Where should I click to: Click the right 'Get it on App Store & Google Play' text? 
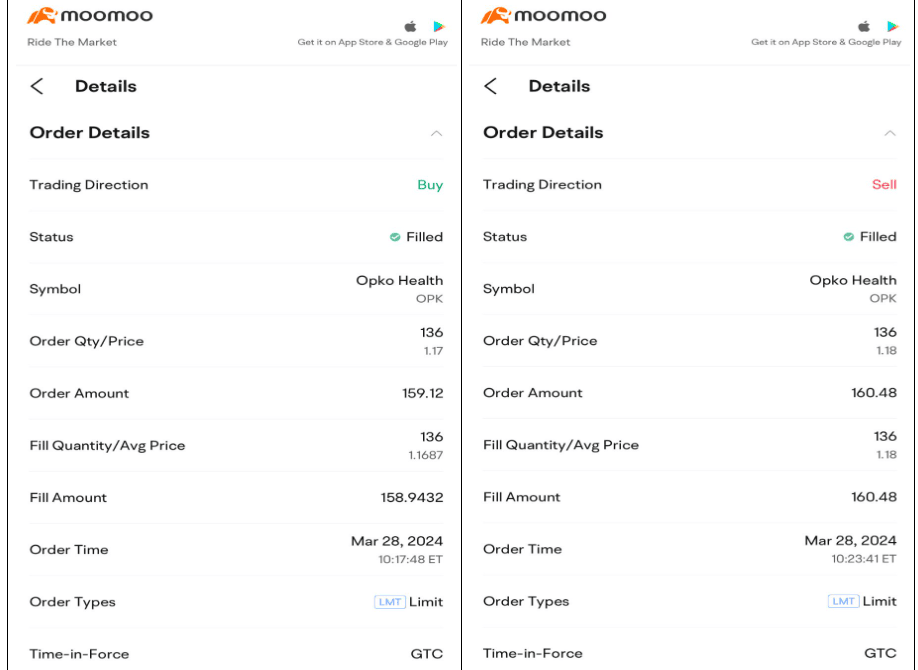tap(826, 43)
